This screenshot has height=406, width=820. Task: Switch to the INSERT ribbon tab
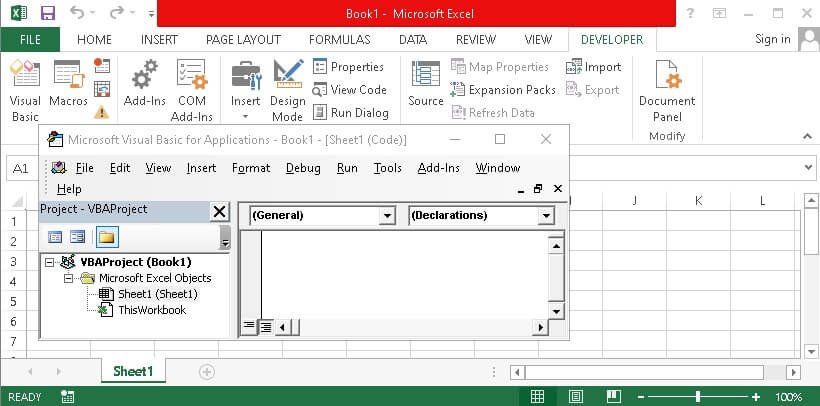[x=159, y=39]
